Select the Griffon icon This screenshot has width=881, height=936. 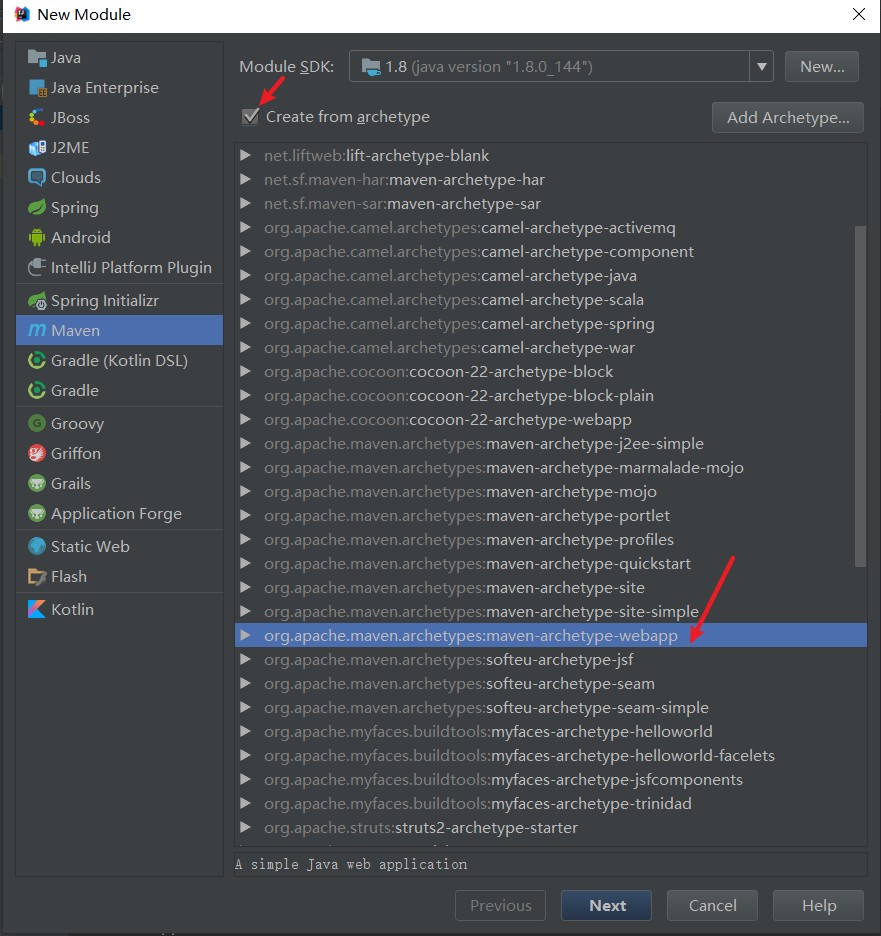[x=37, y=454]
